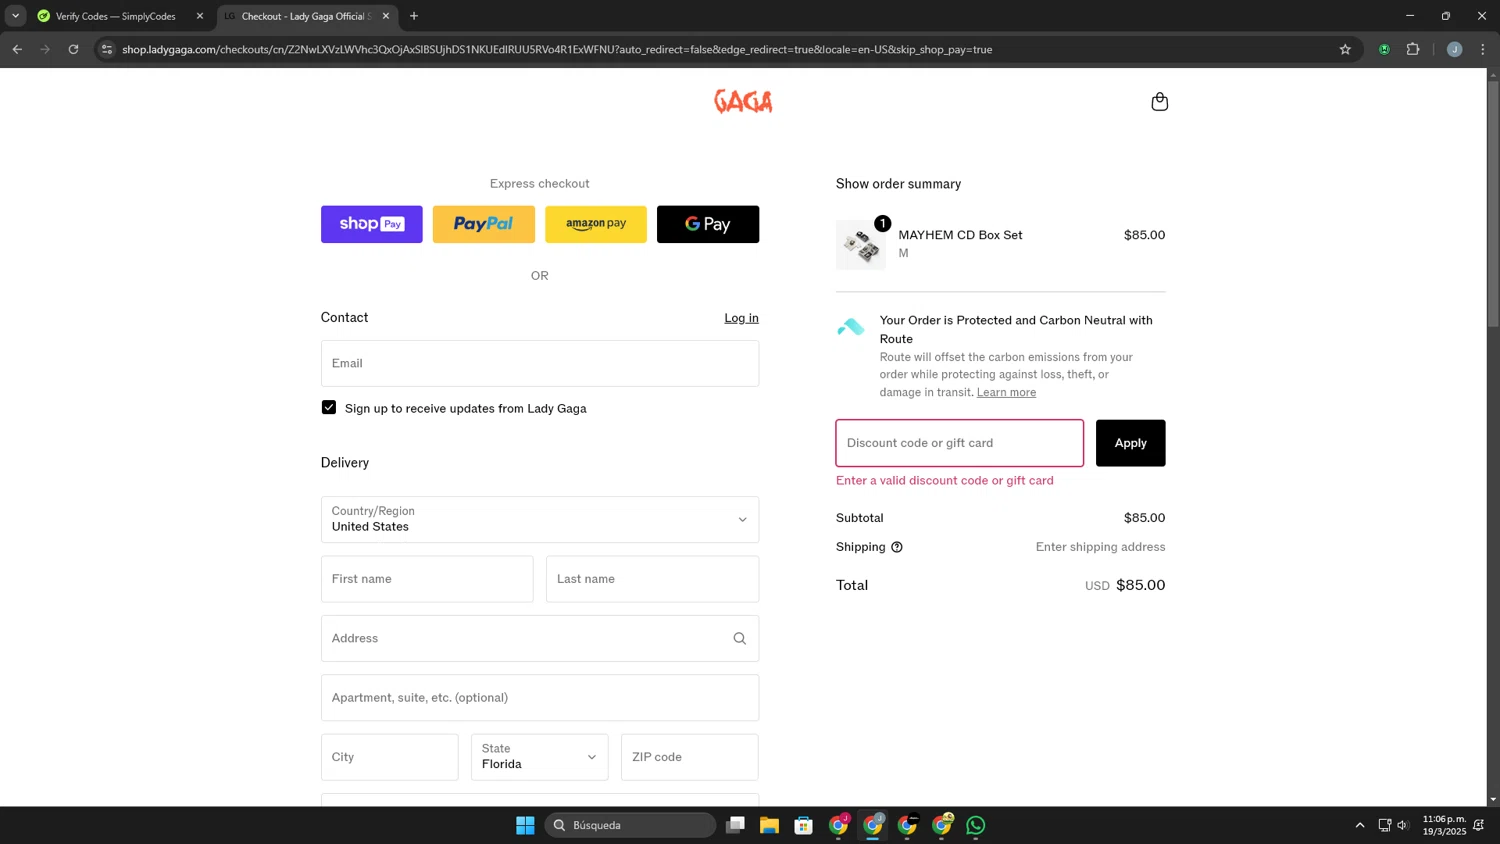Open Task View from the taskbar
The height and width of the screenshot is (844, 1500).
(735, 825)
